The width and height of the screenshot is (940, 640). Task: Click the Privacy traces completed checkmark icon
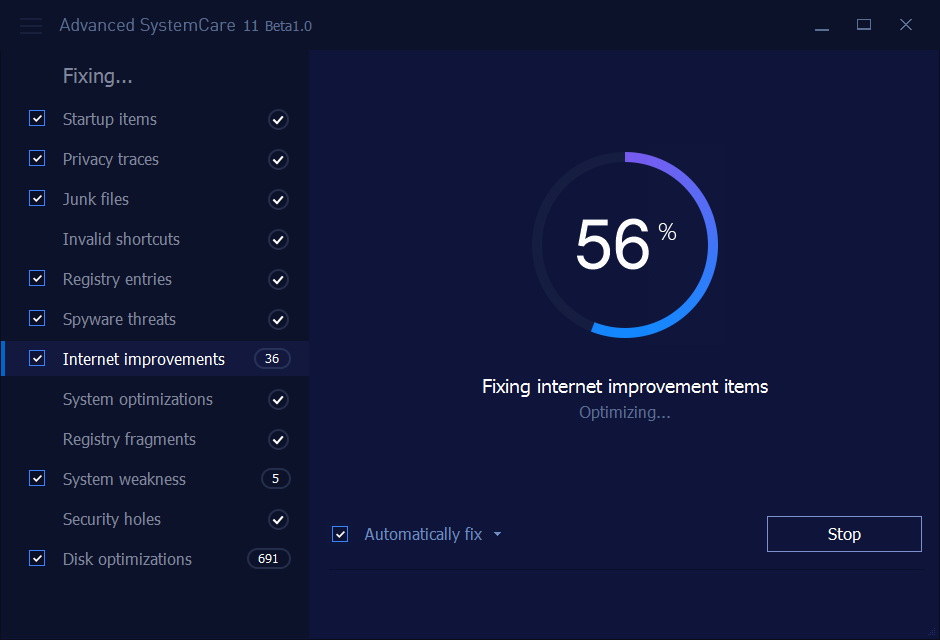tap(278, 160)
